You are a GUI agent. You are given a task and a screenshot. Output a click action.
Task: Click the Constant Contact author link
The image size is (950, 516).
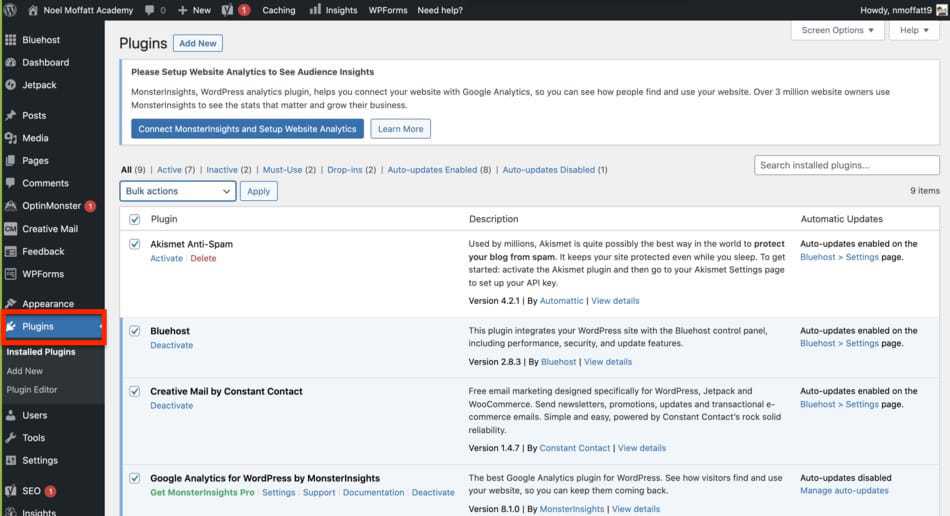coord(574,448)
